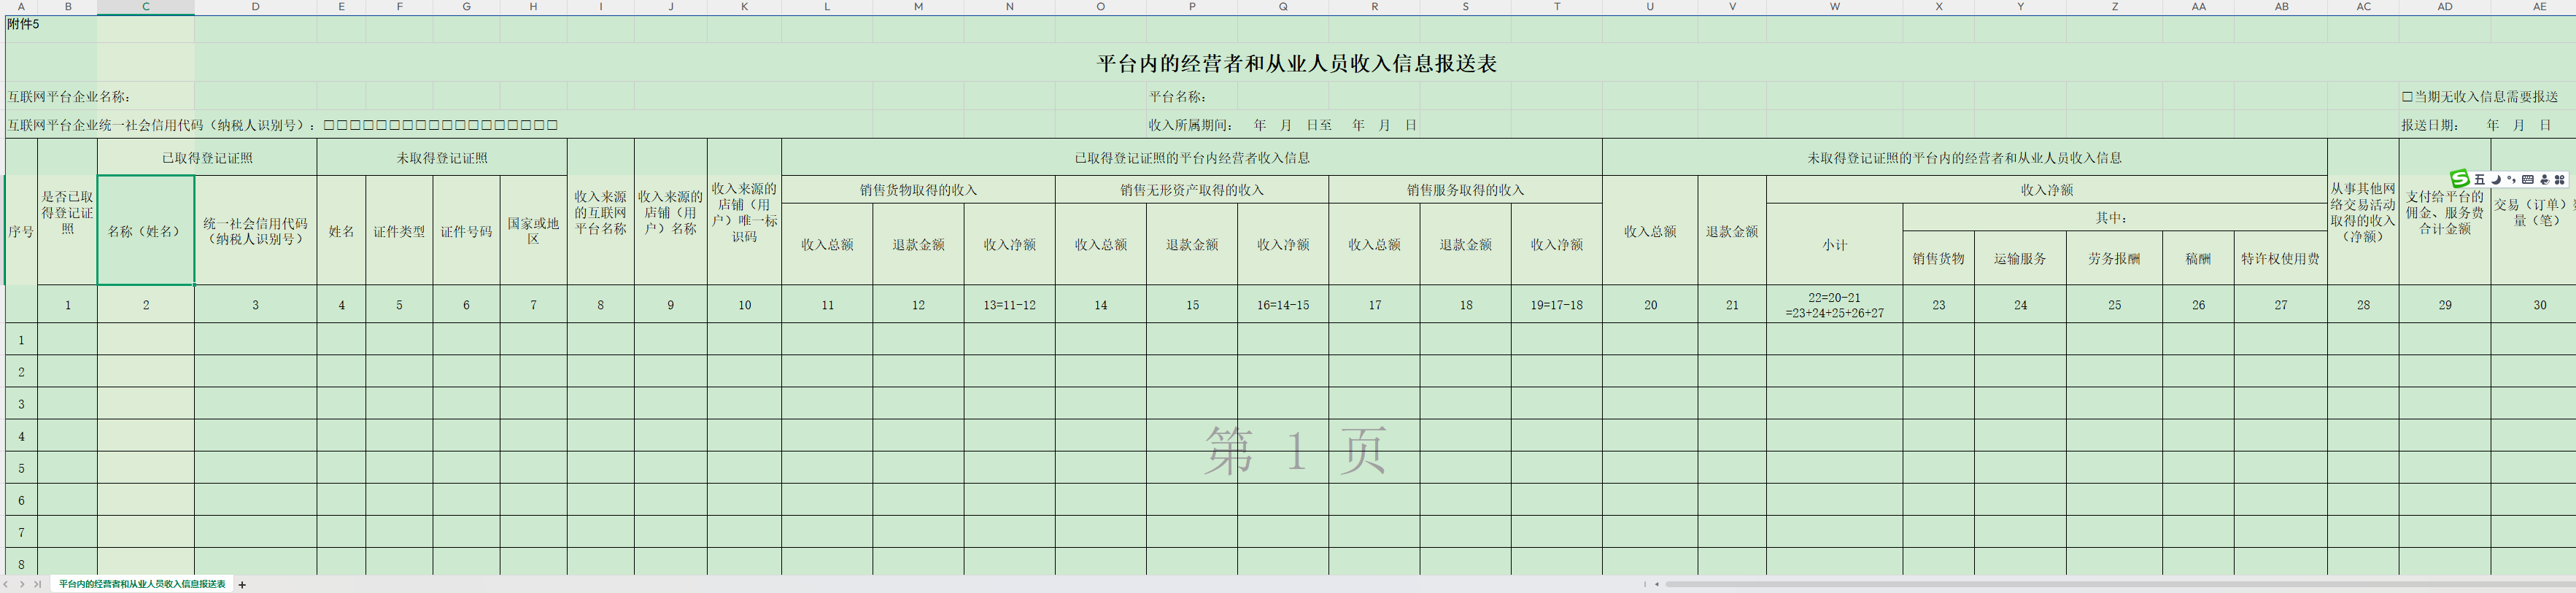Select the 名称（姓名） header cell
2576x593 pixels.
click(x=146, y=231)
